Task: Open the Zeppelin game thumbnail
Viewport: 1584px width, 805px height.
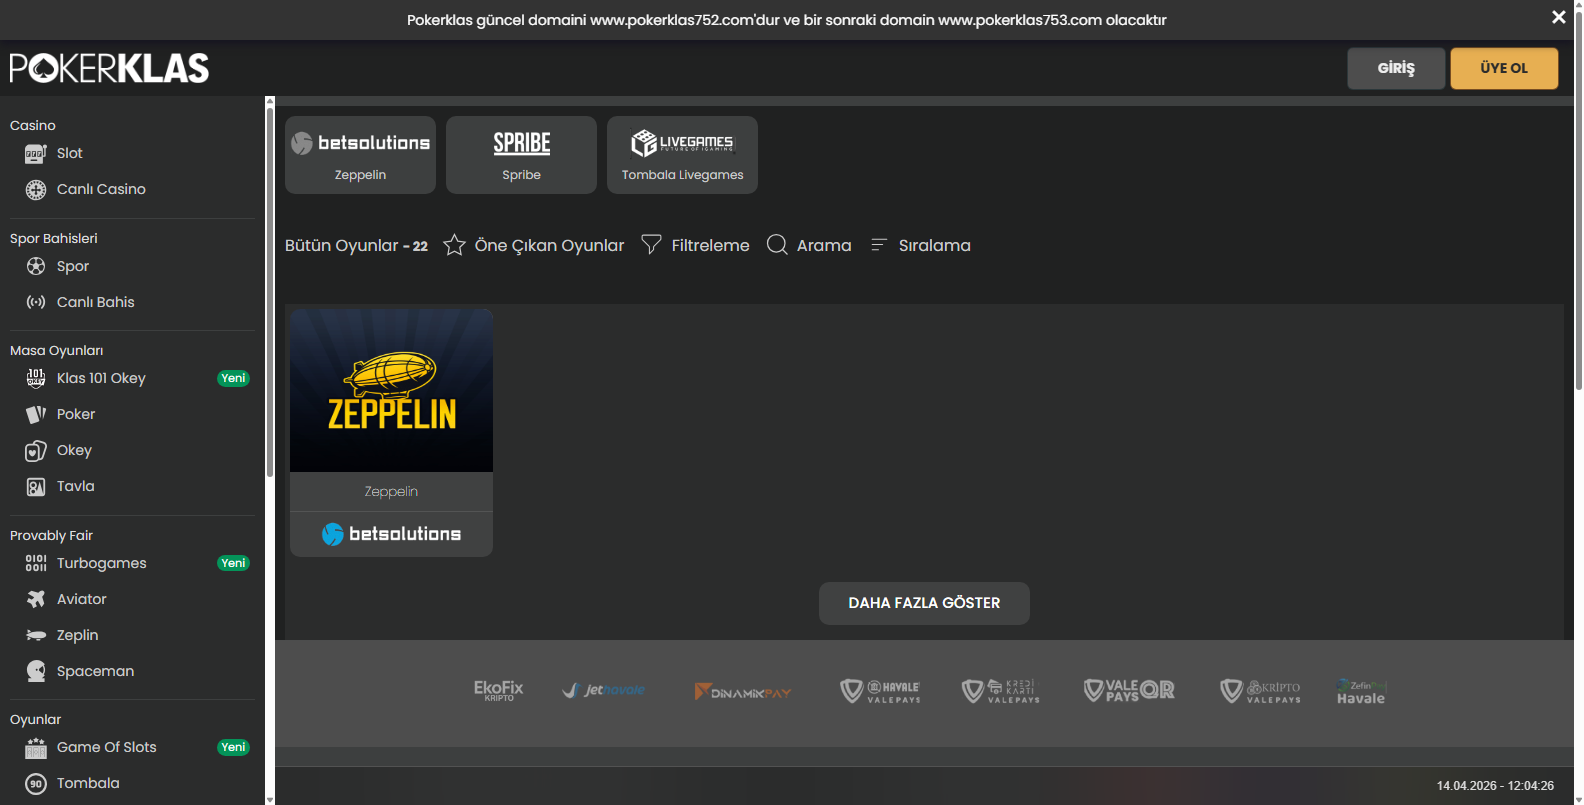Action: tap(391, 390)
